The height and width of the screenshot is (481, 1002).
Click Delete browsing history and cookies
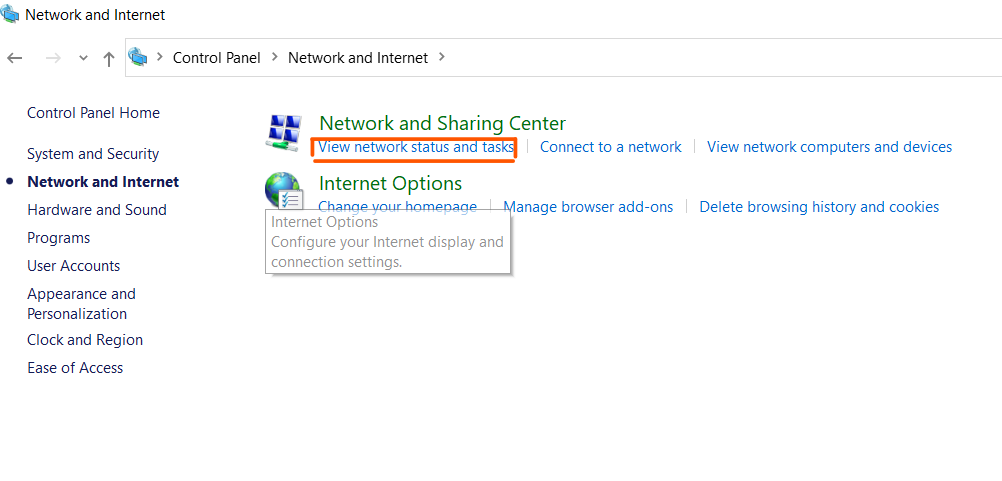(x=819, y=207)
